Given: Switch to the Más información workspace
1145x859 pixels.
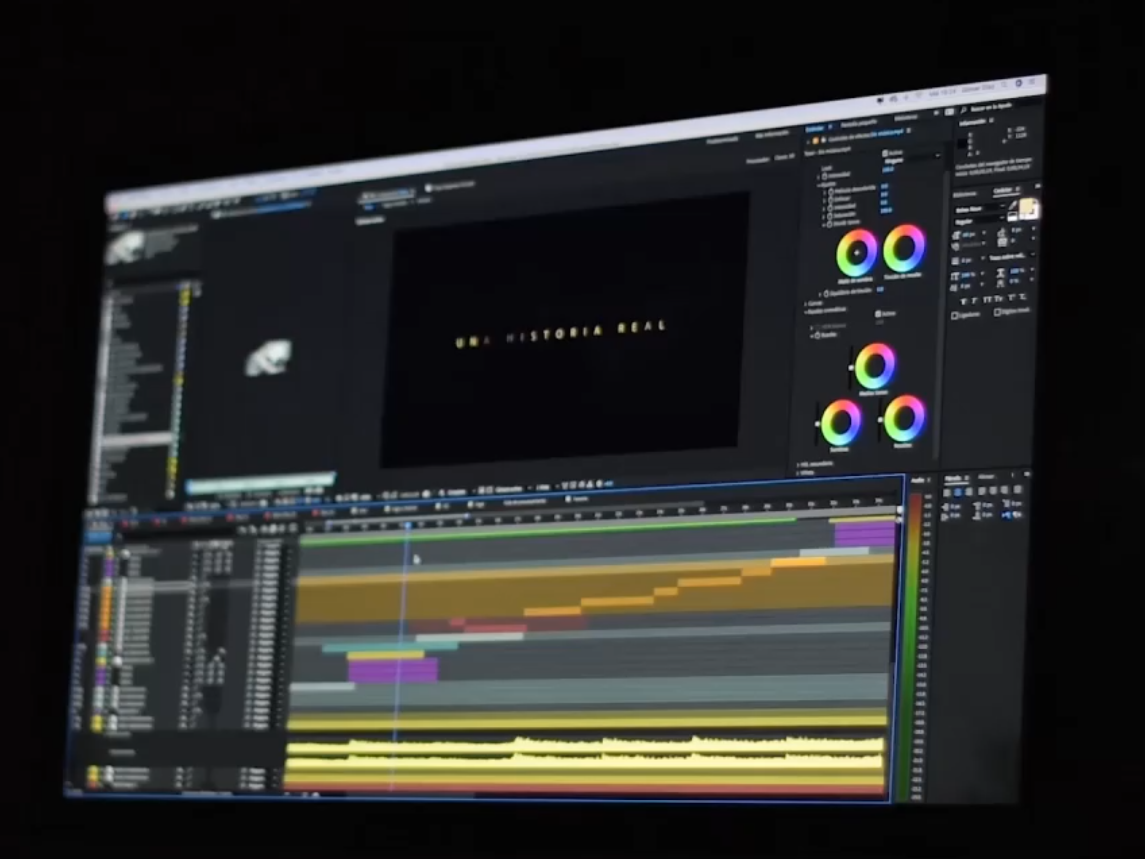Looking at the screenshot, I should tap(772, 134).
